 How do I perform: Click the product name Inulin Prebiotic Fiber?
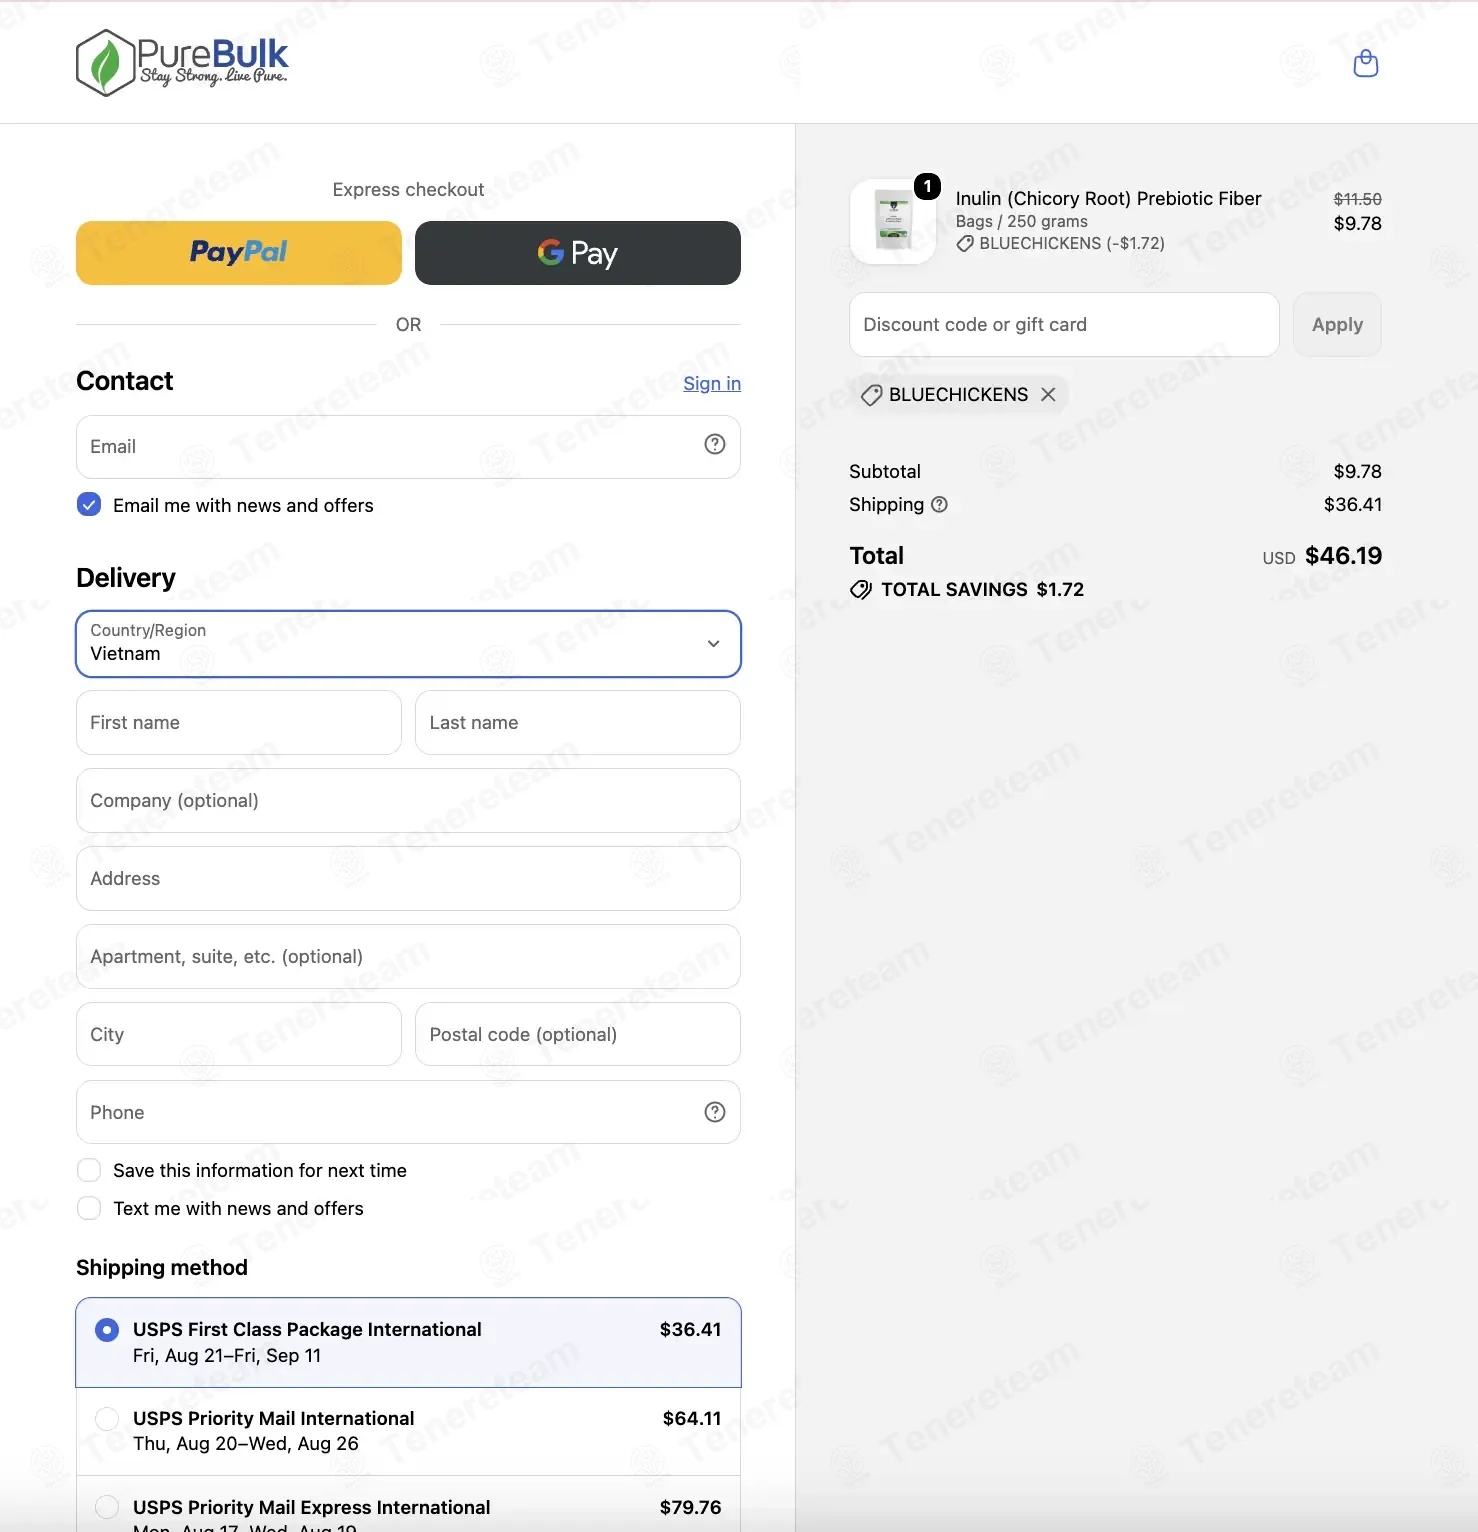(x=1108, y=199)
